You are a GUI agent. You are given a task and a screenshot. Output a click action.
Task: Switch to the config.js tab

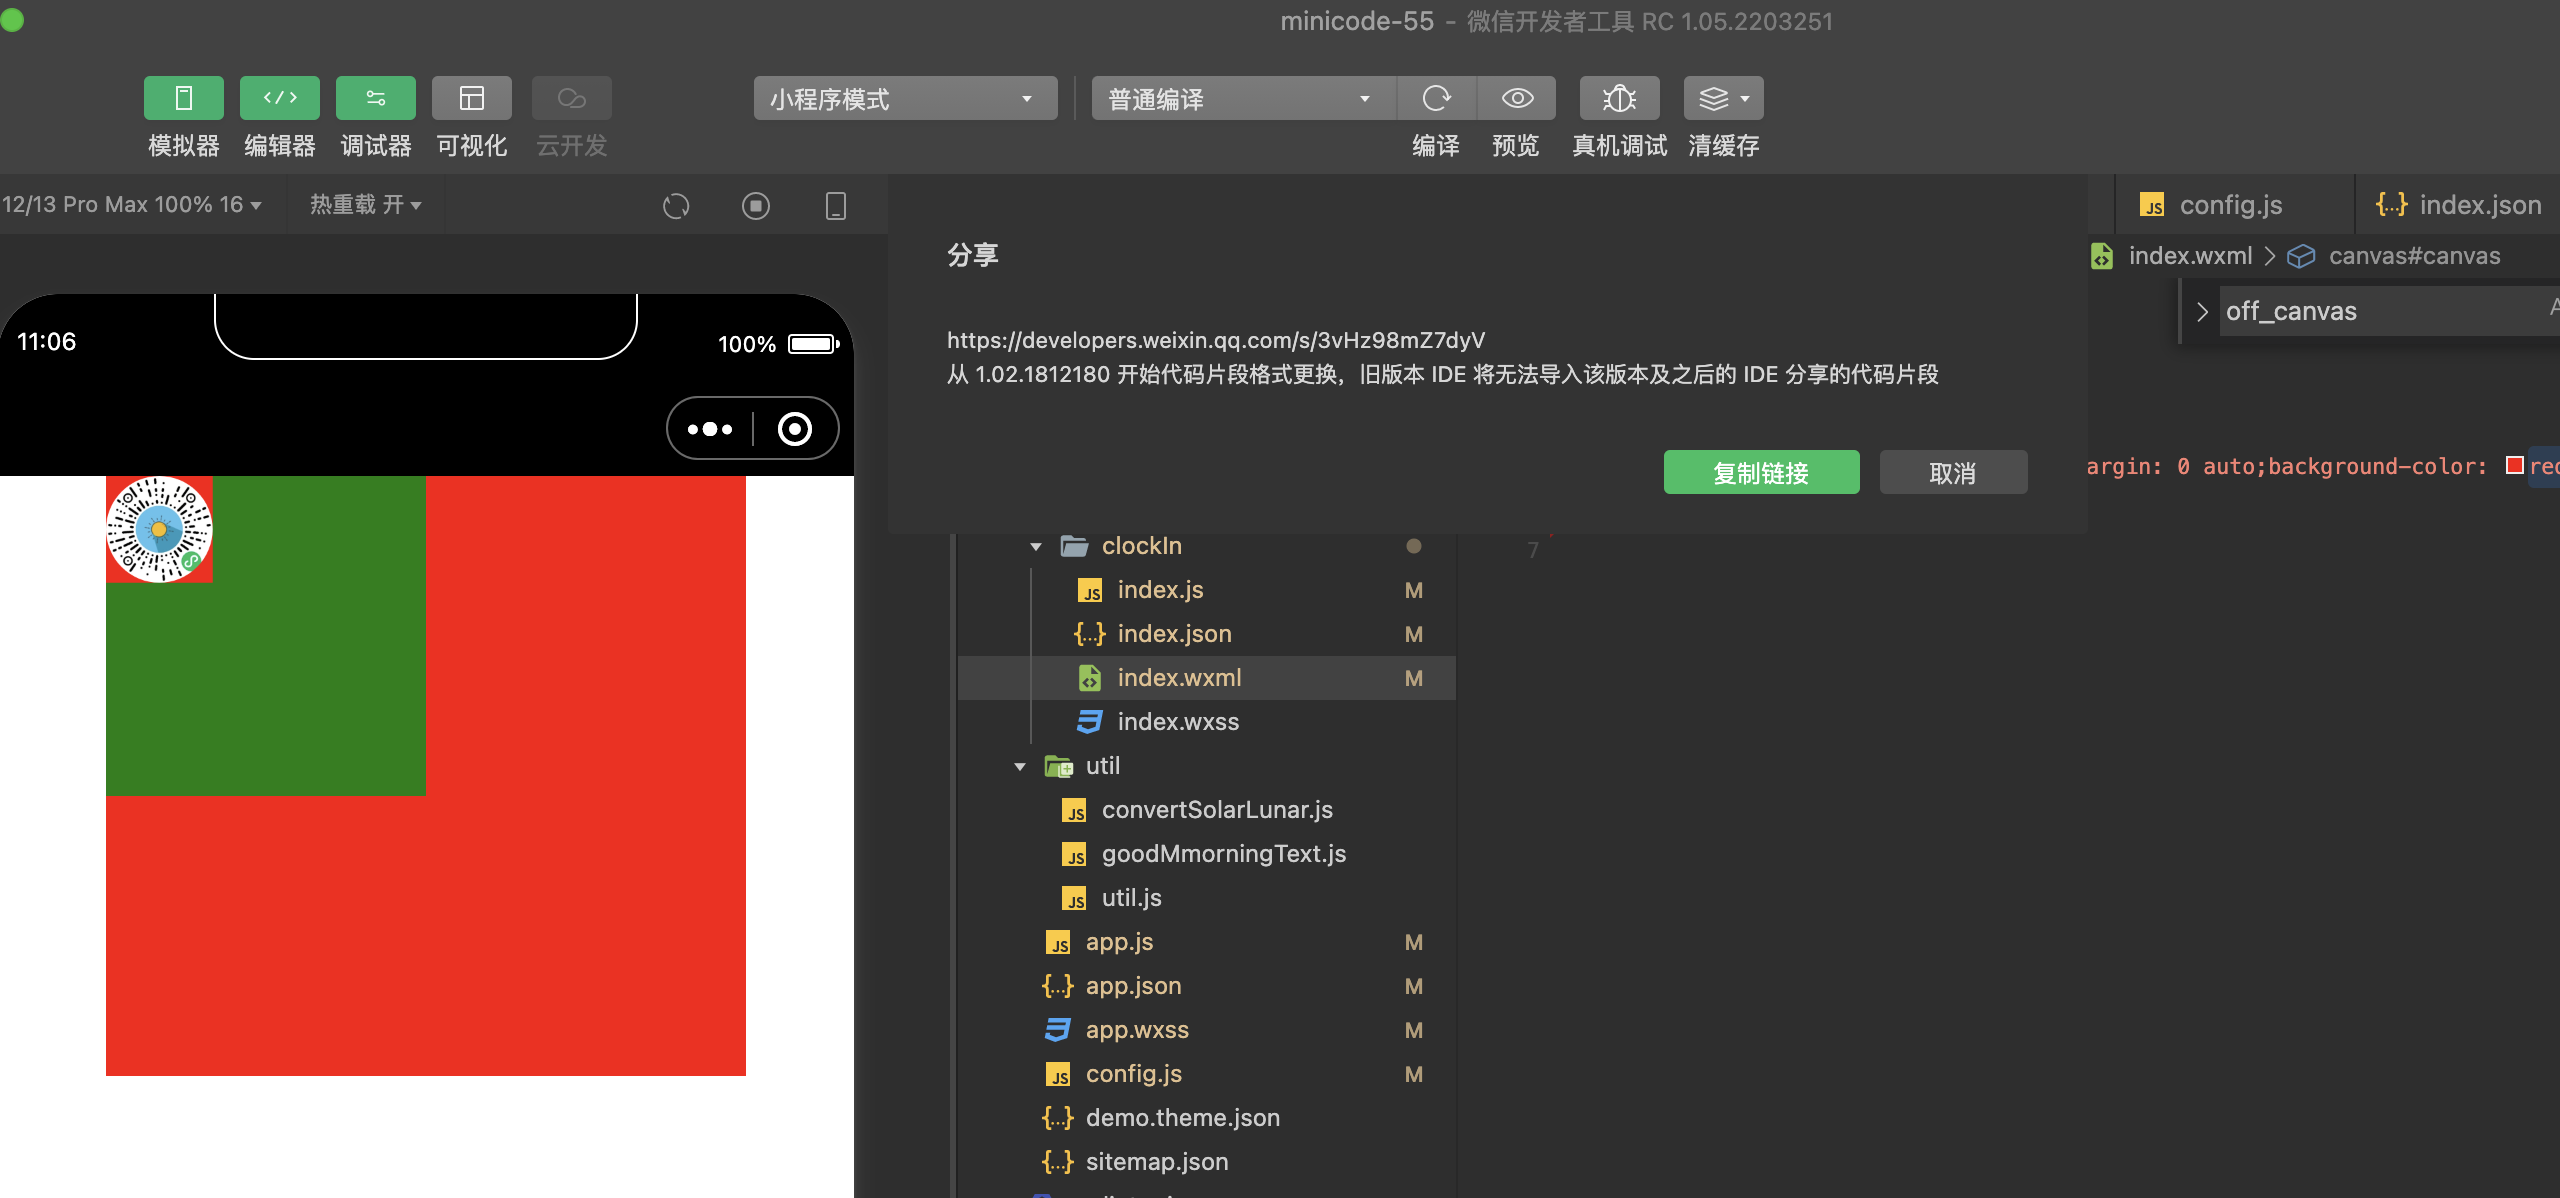click(2230, 205)
